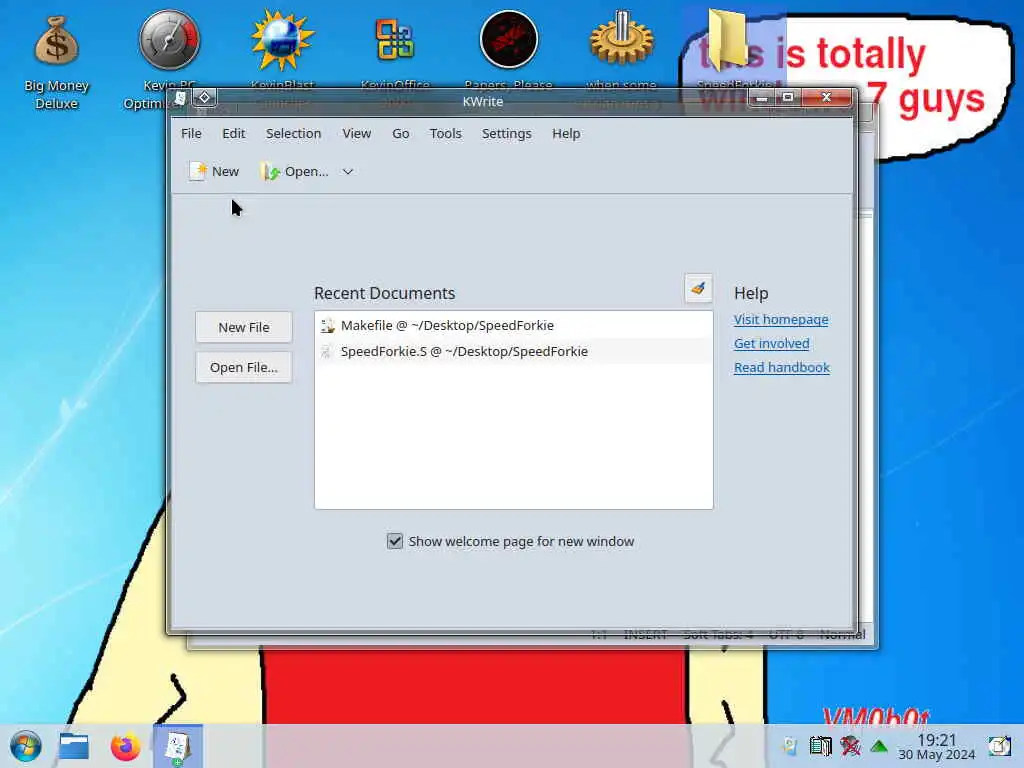Screen dimensions: 1024x768
Task: Open the Edit menu
Action: tap(233, 133)
